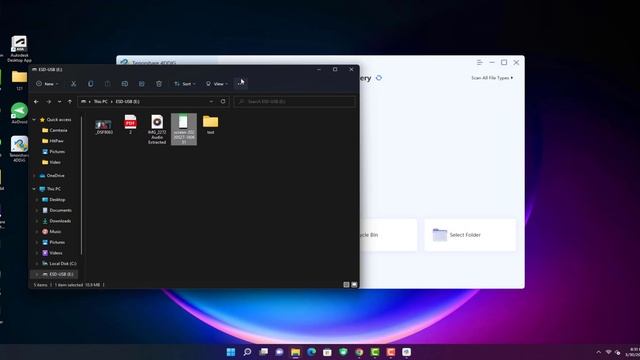The width and height of the screenshot is (640, 360).
Task: Select the highlighted screen recording file
Action: (x=184, y=129)
